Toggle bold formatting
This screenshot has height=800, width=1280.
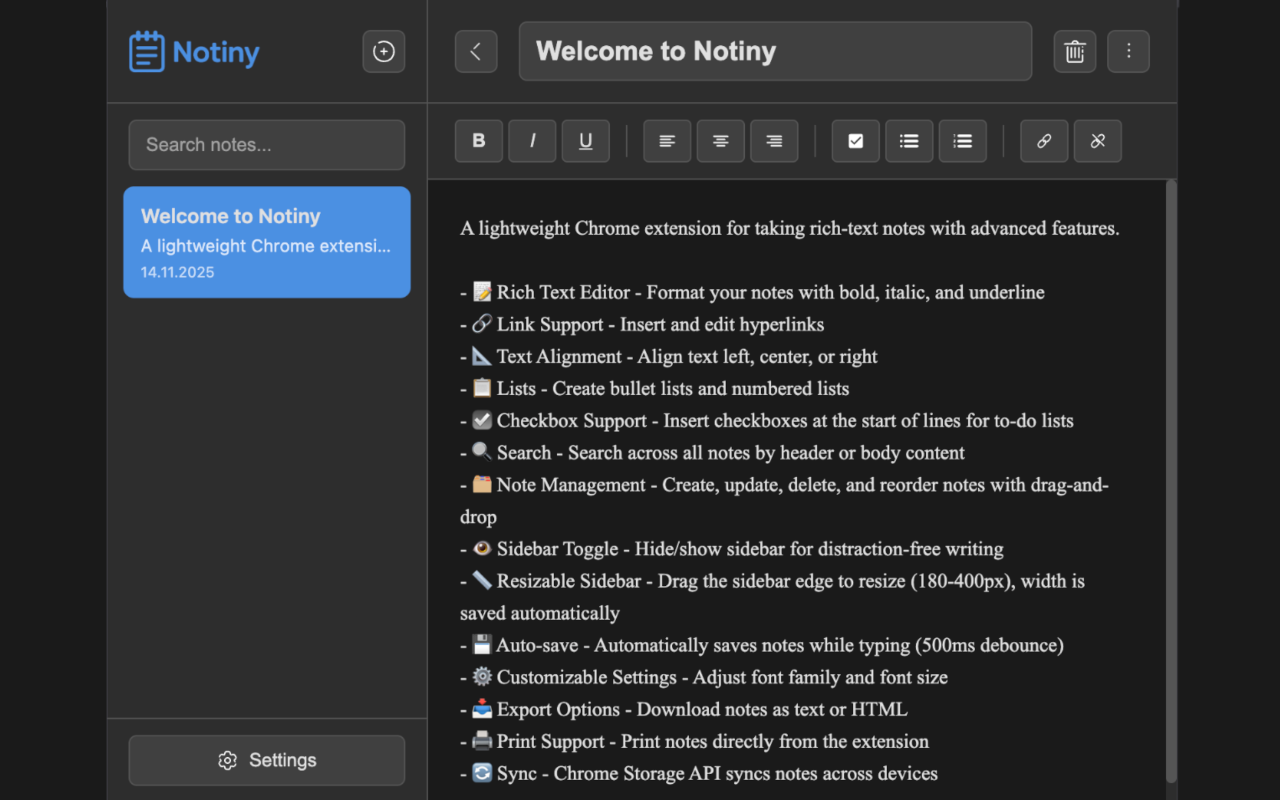479,141
